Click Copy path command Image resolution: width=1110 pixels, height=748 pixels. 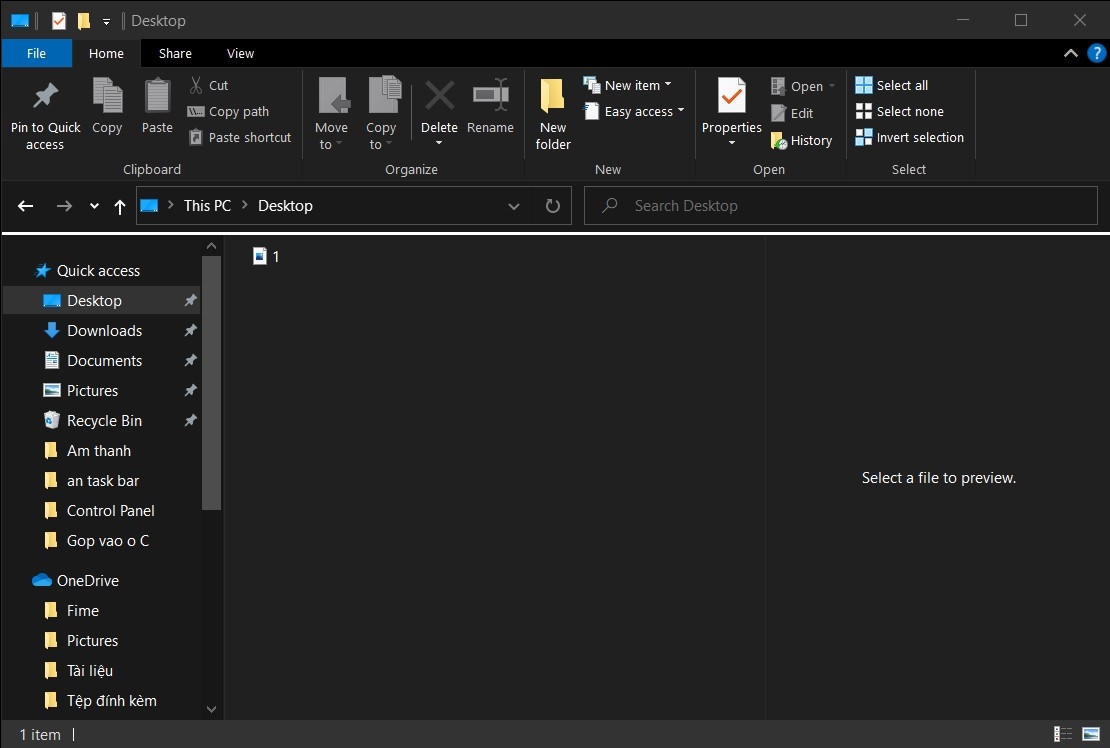pyautogui.click(x=228, y=111)
